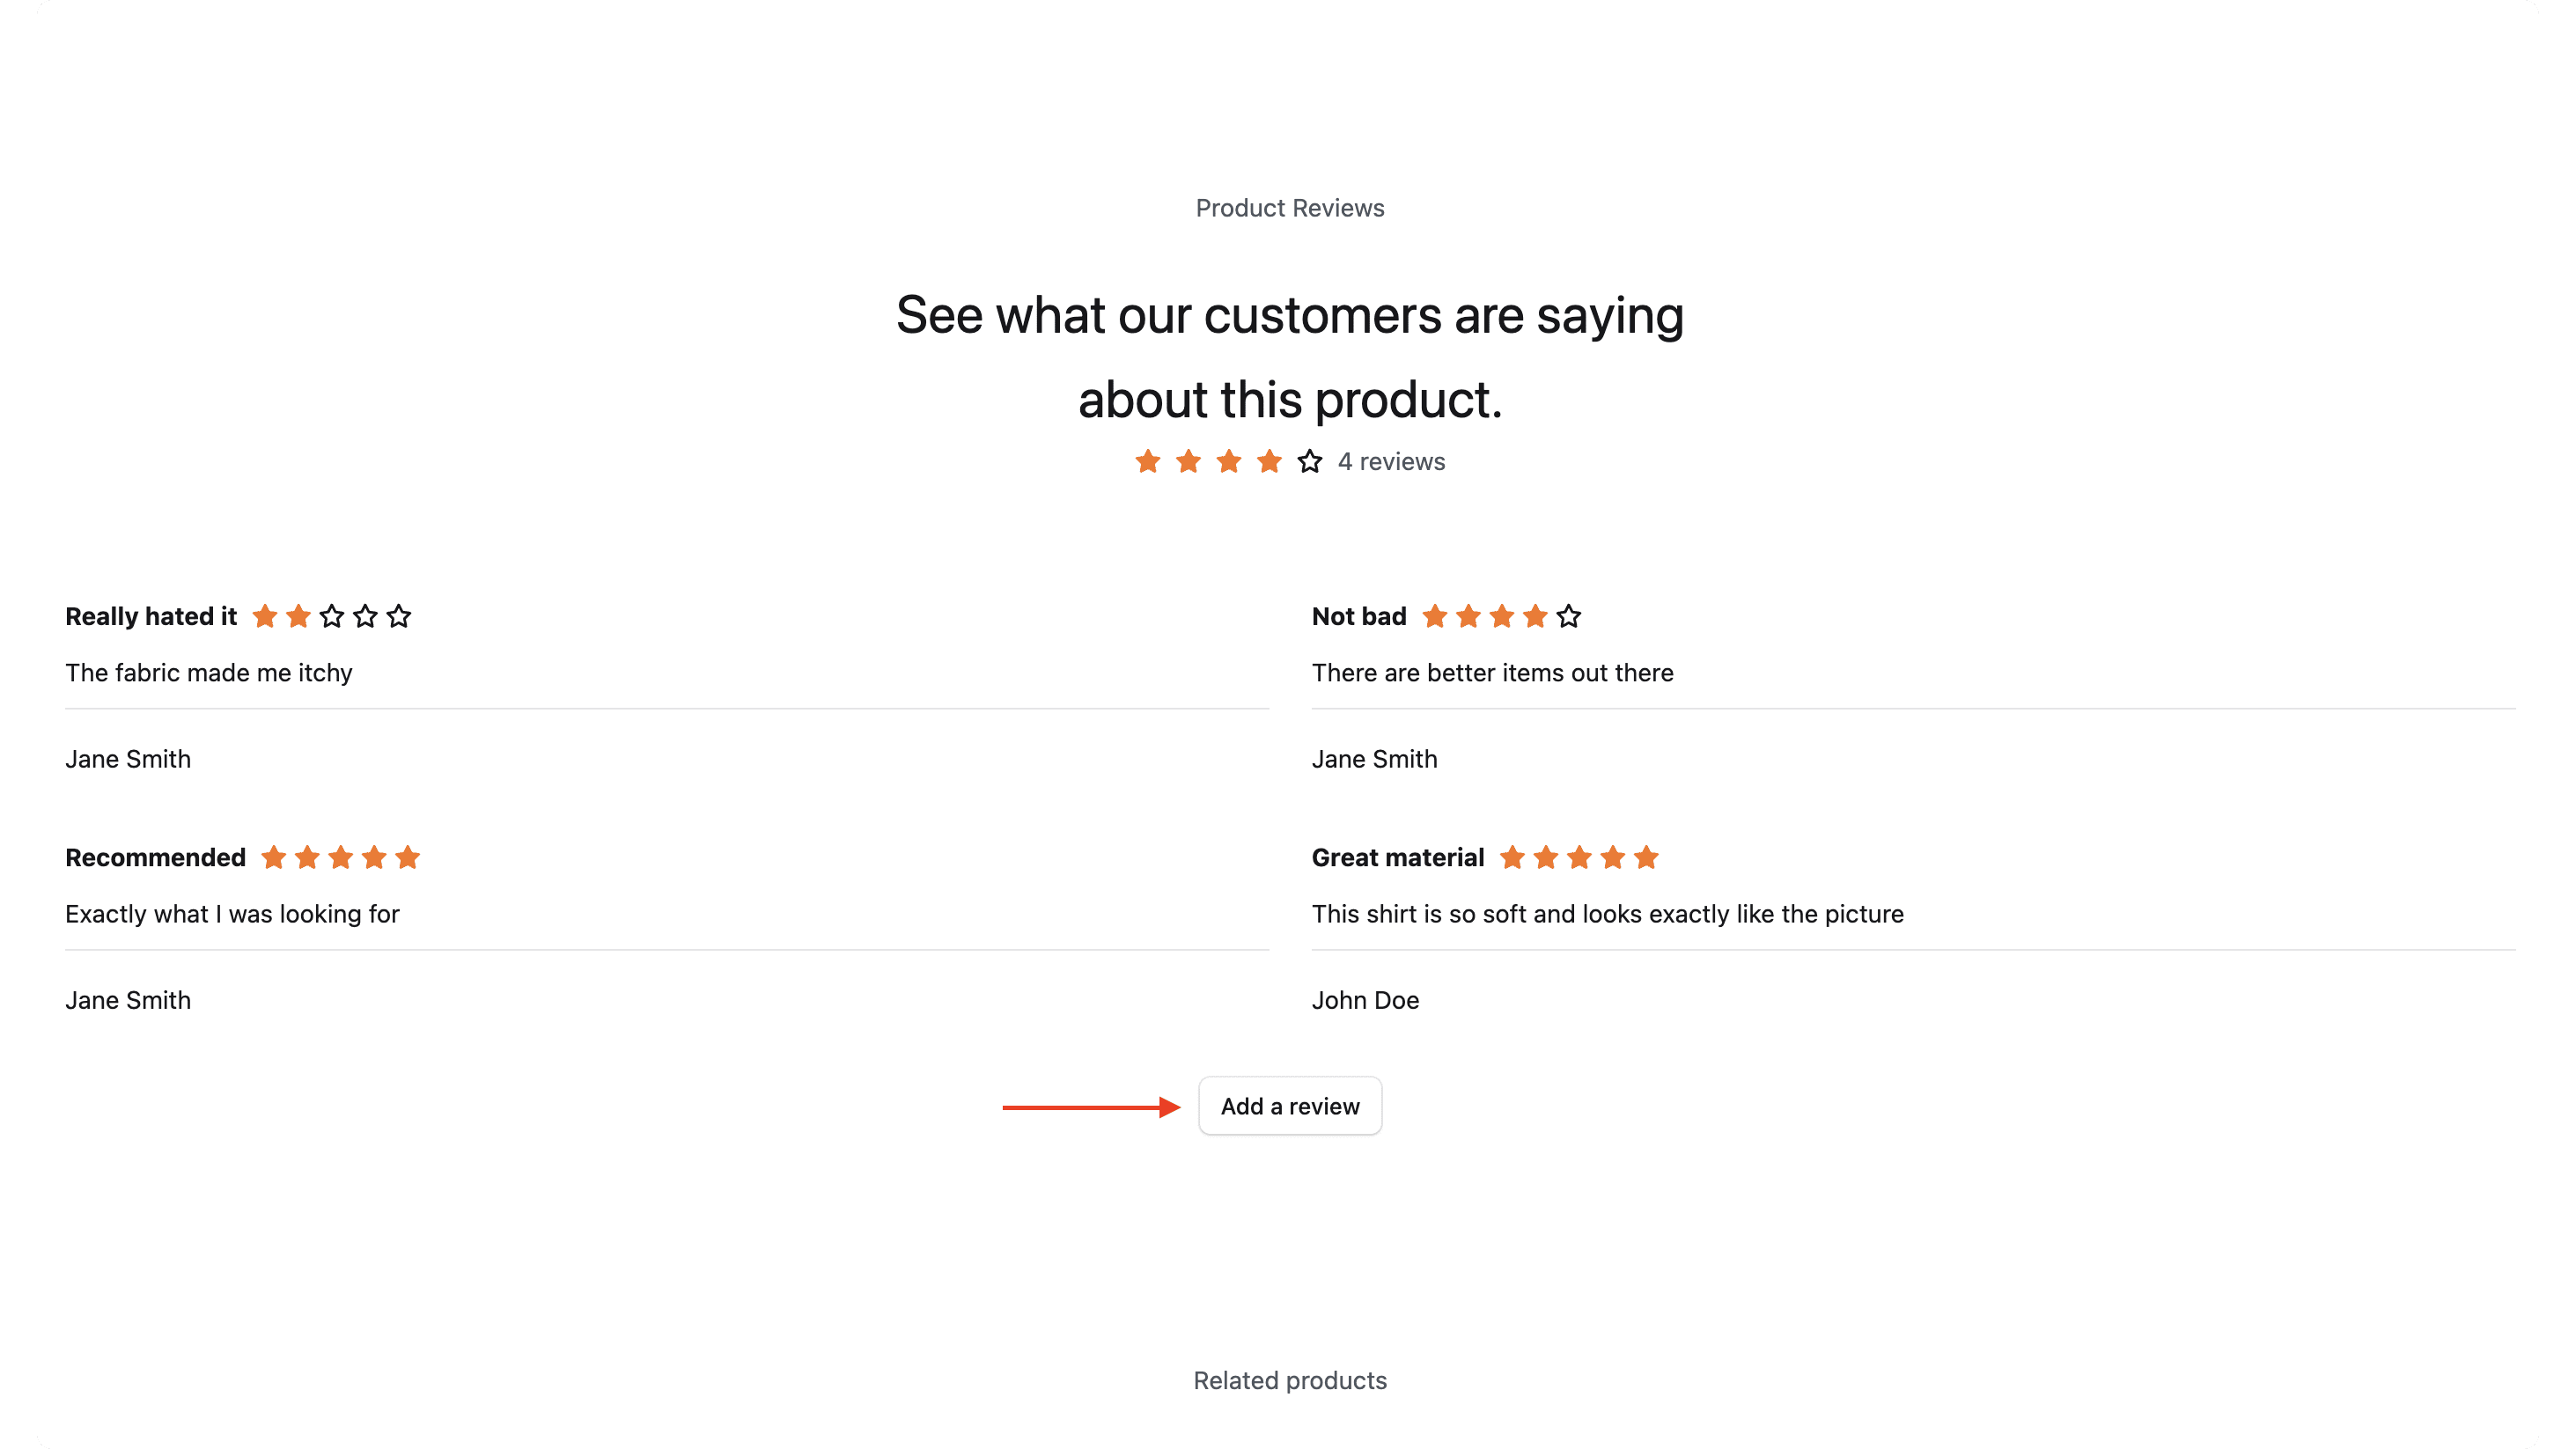Image resolution: width=2576 pixels, height=1449 pixels.
Task: Click the 'Related products' heading
Action: pyautogui.click(x=1289, y=1380)
